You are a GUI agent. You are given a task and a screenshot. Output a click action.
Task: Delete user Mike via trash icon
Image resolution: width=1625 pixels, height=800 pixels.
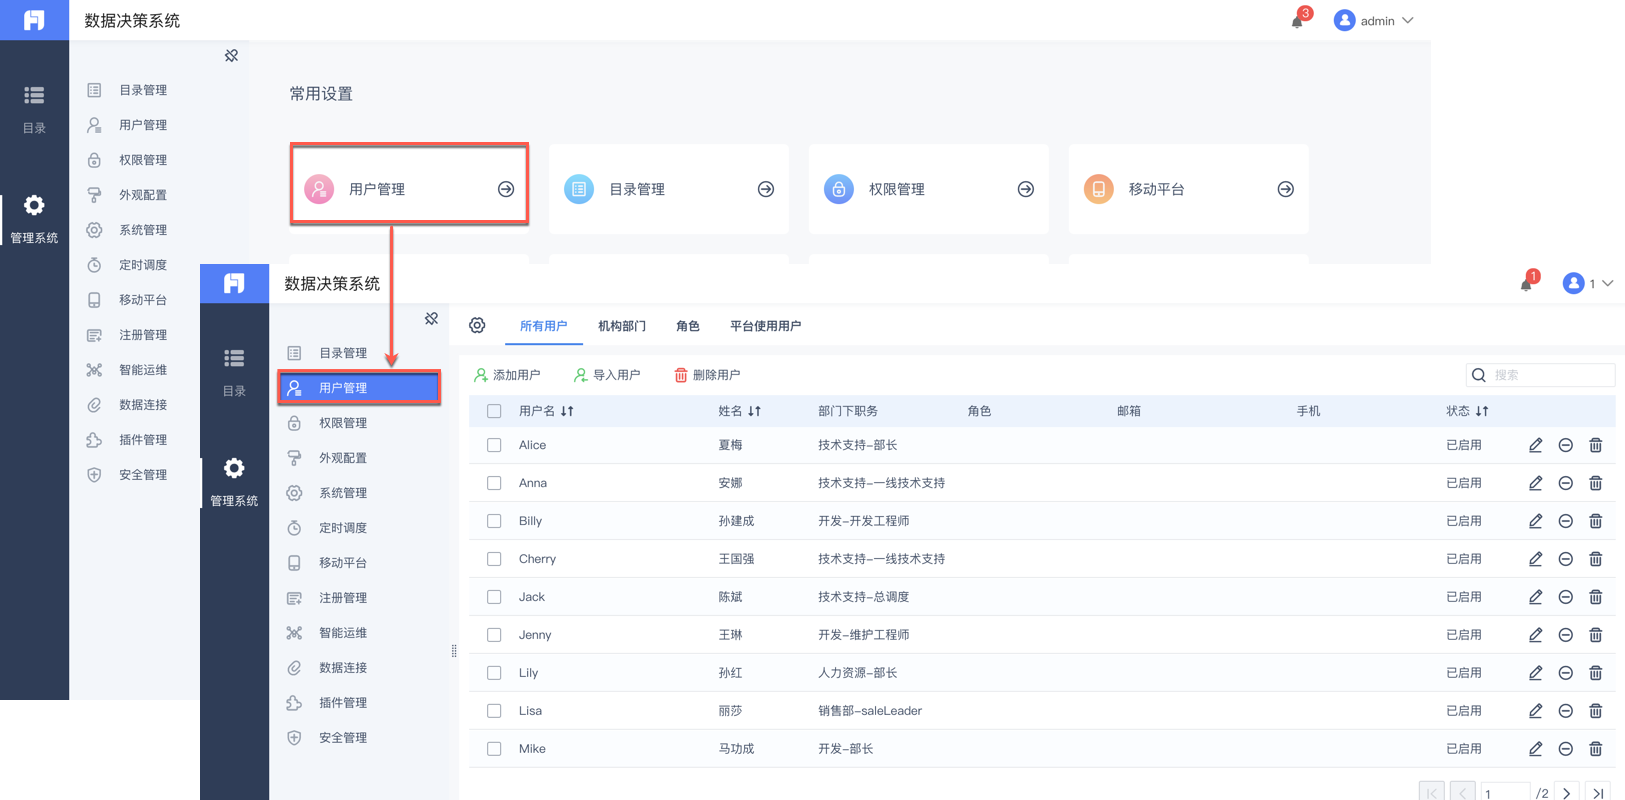(1596, 749)
